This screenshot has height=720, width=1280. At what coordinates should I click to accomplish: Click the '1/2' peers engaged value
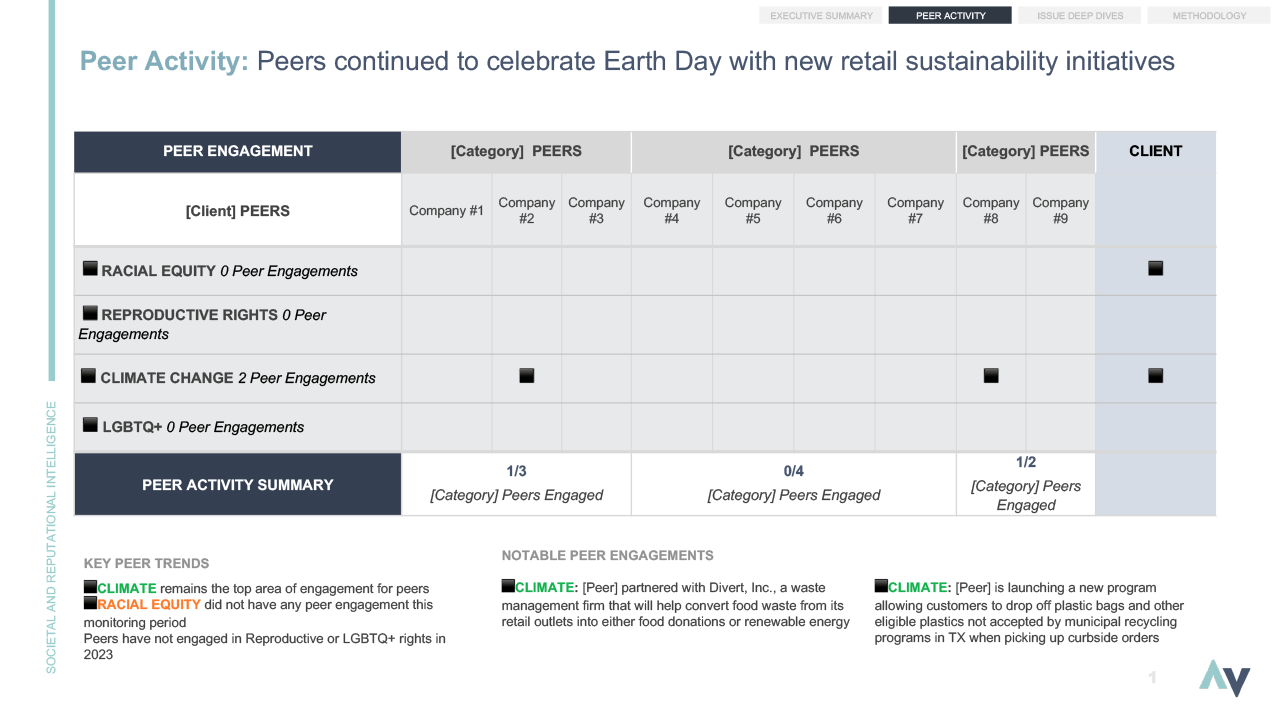click(1026, 462)
